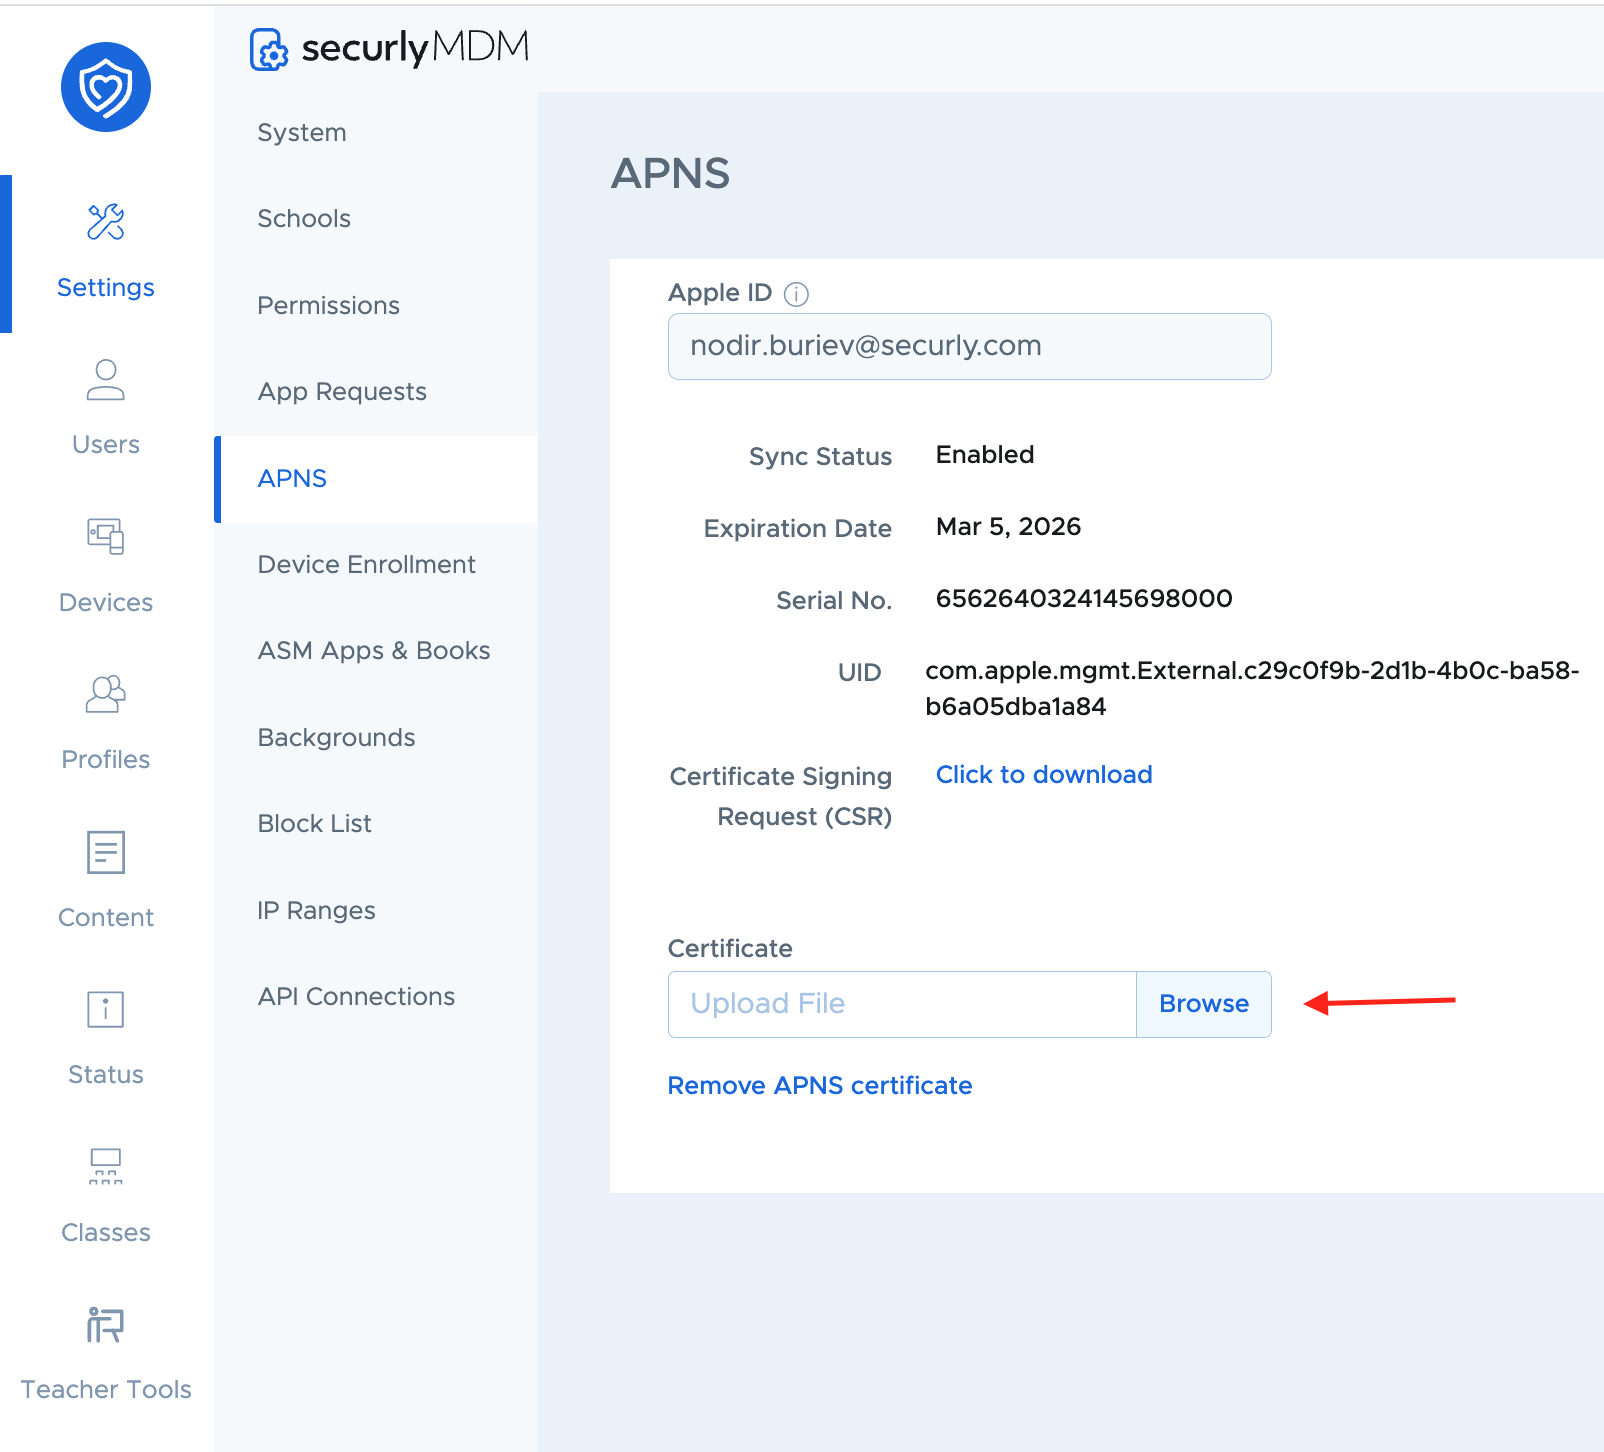Viewport: 1604px width, 1452px height.
Task: Open Settings via wrench icon
Action: pos(106,222)
